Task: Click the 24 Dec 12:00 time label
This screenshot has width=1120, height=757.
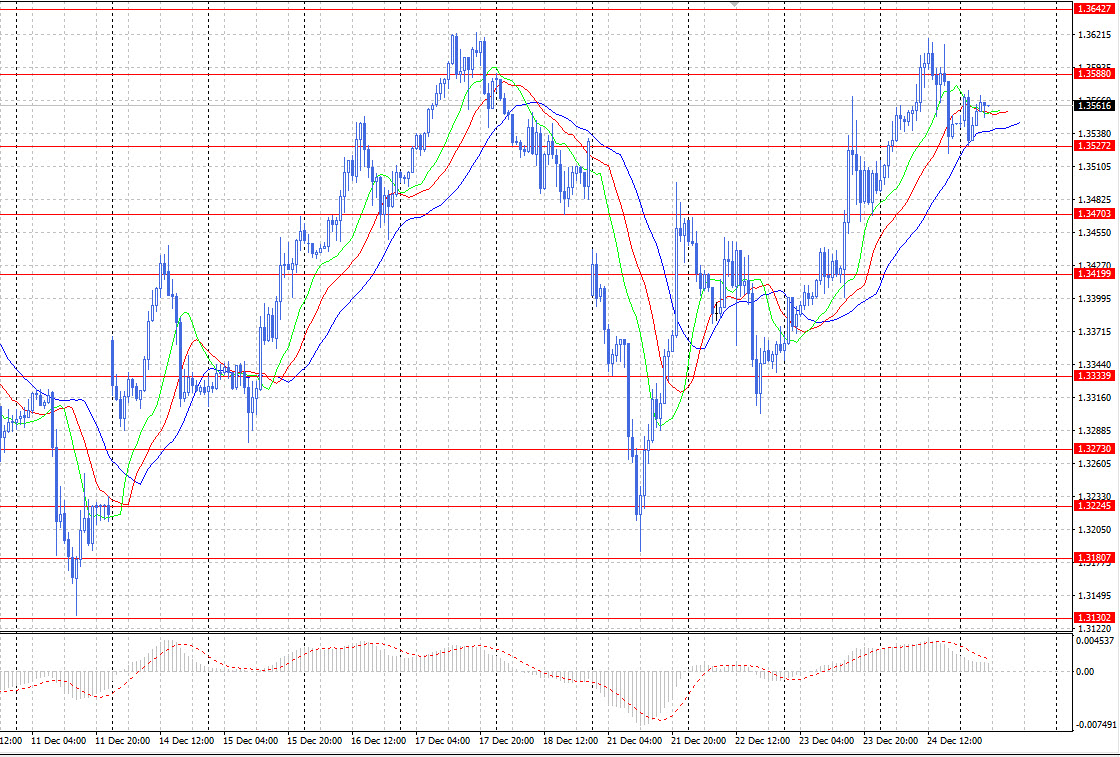Action: (955, 741)
